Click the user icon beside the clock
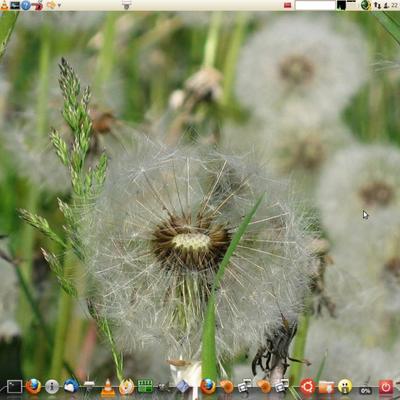Screen dimensions: 400x400 tap(386, 5)
